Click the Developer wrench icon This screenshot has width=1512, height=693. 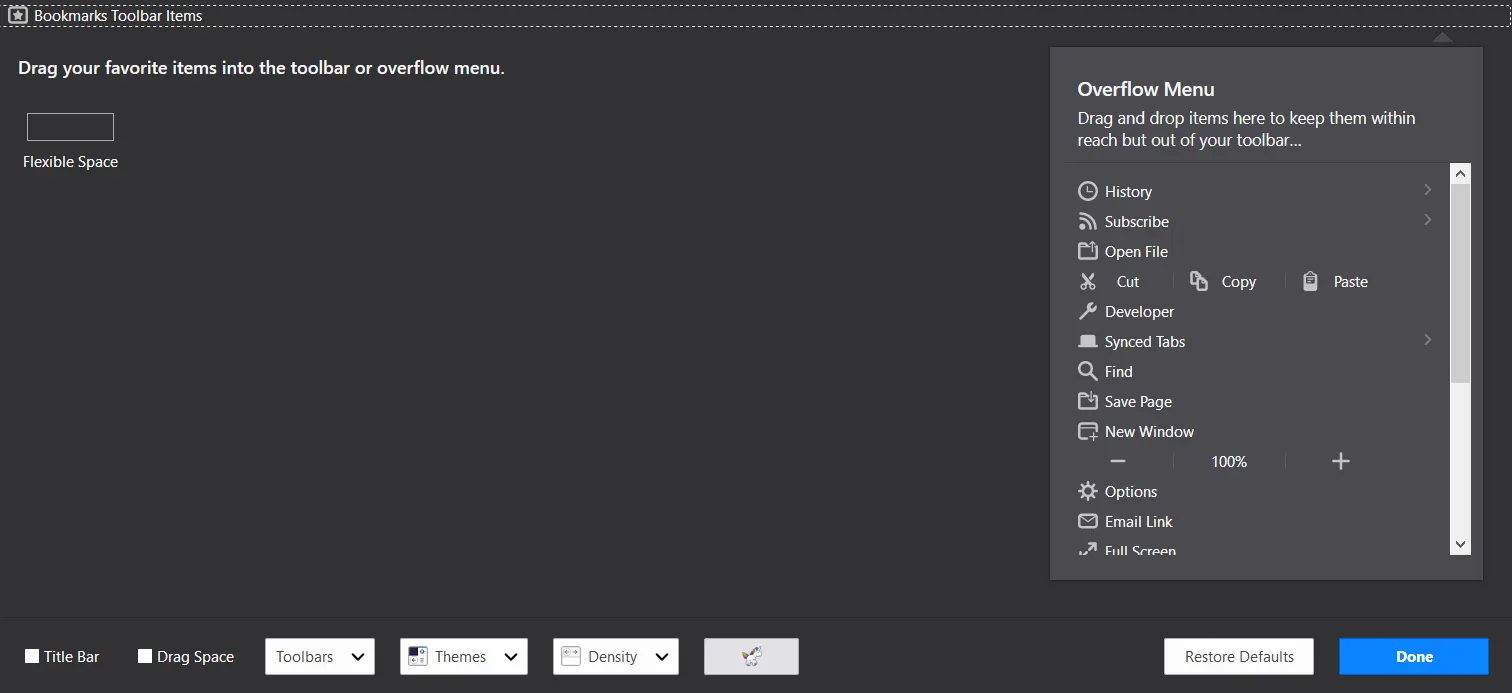1087,311
